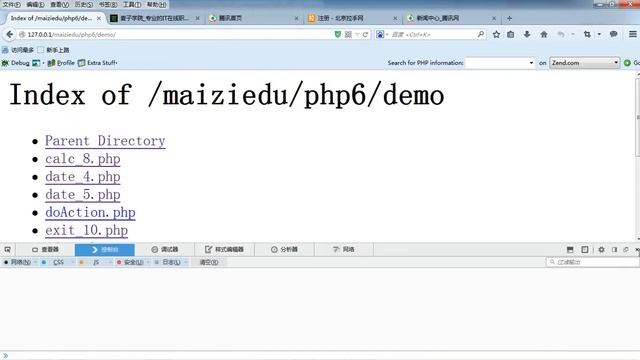This screenshot has height=360, width=640.
Task: Open the 帮助(H) menu
Action: (156, 4)
